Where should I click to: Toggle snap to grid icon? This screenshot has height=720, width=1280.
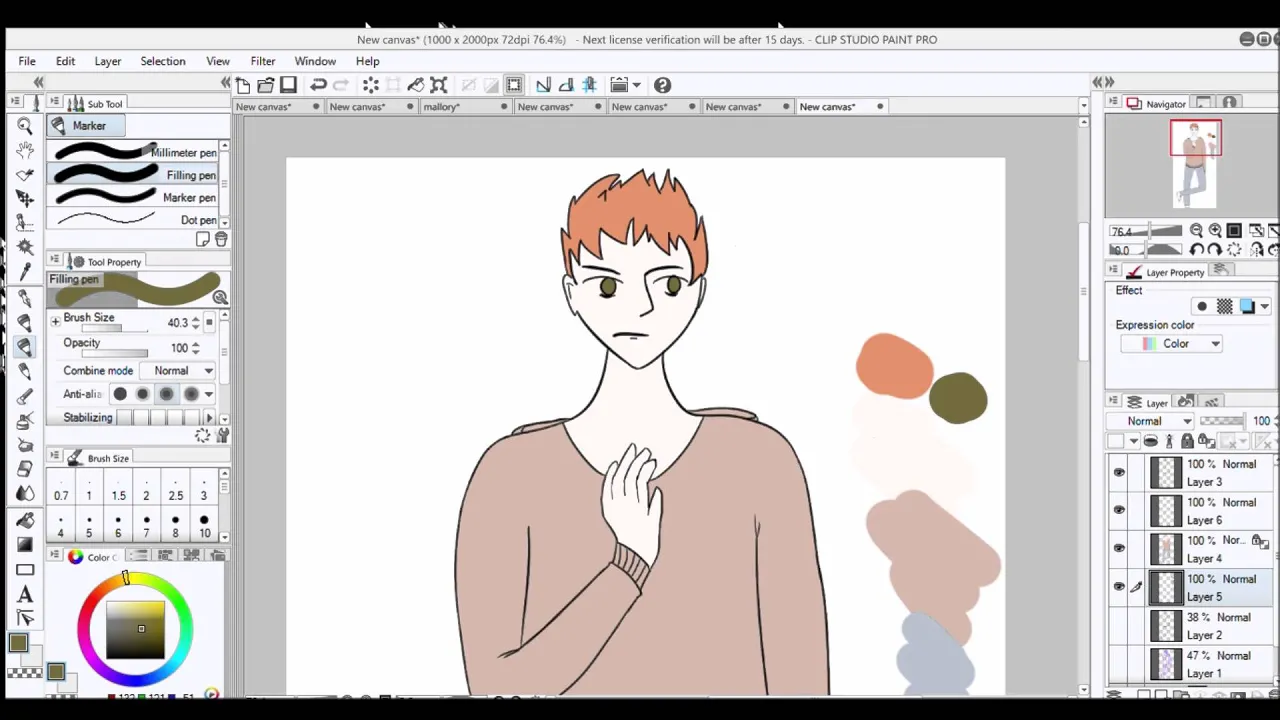589,85
